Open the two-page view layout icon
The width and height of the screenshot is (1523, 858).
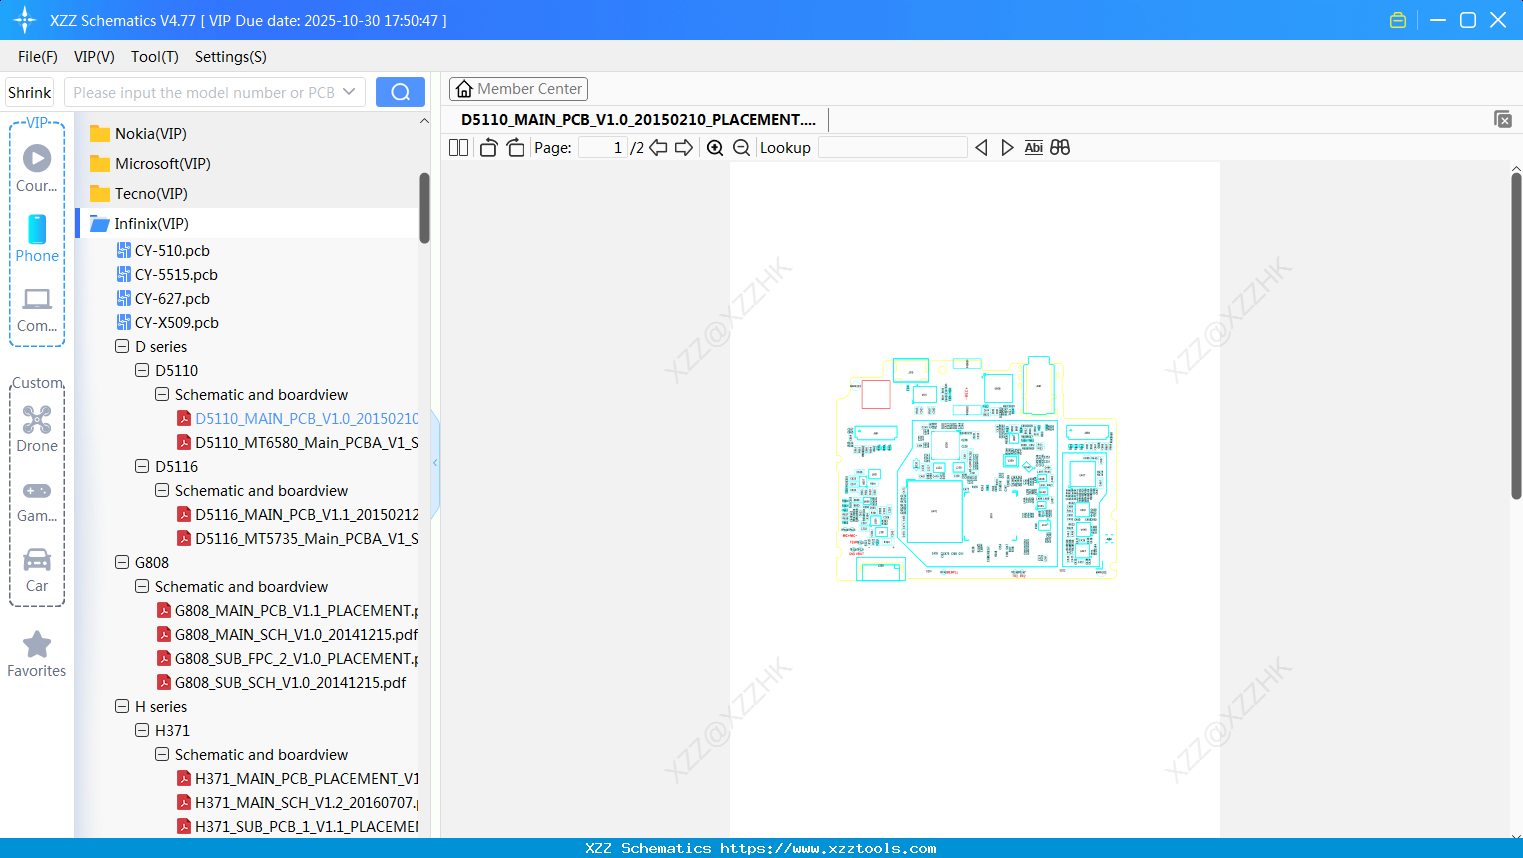458,147
